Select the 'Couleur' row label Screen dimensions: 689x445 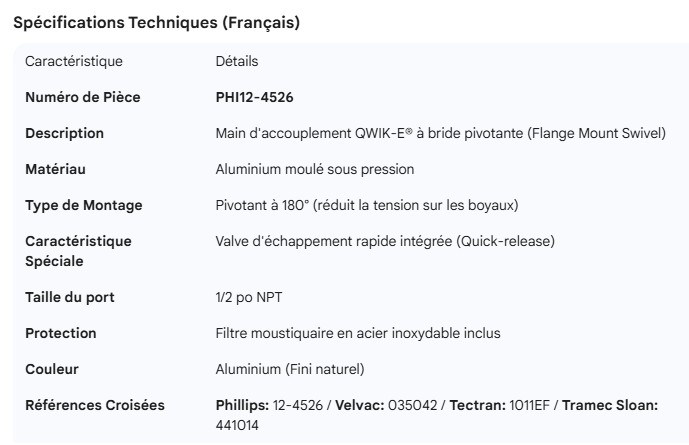[x=51, y=369]
